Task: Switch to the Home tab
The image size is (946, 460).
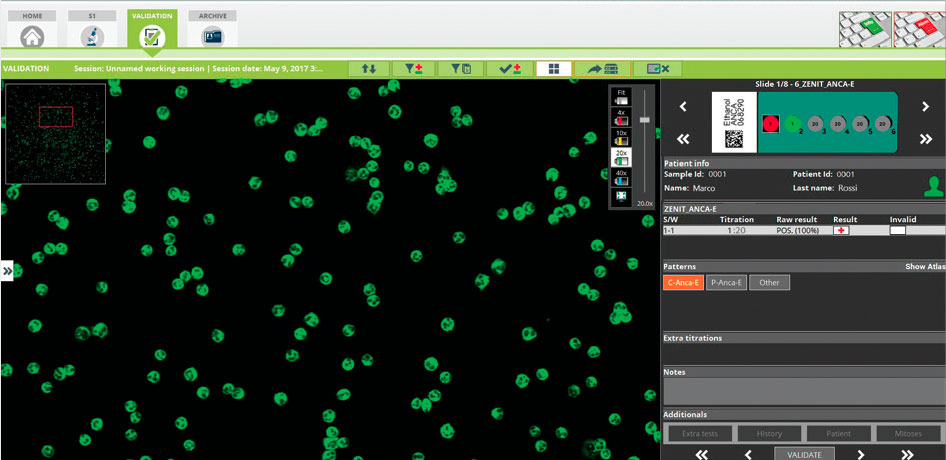Action: click(x=32, y=31)
